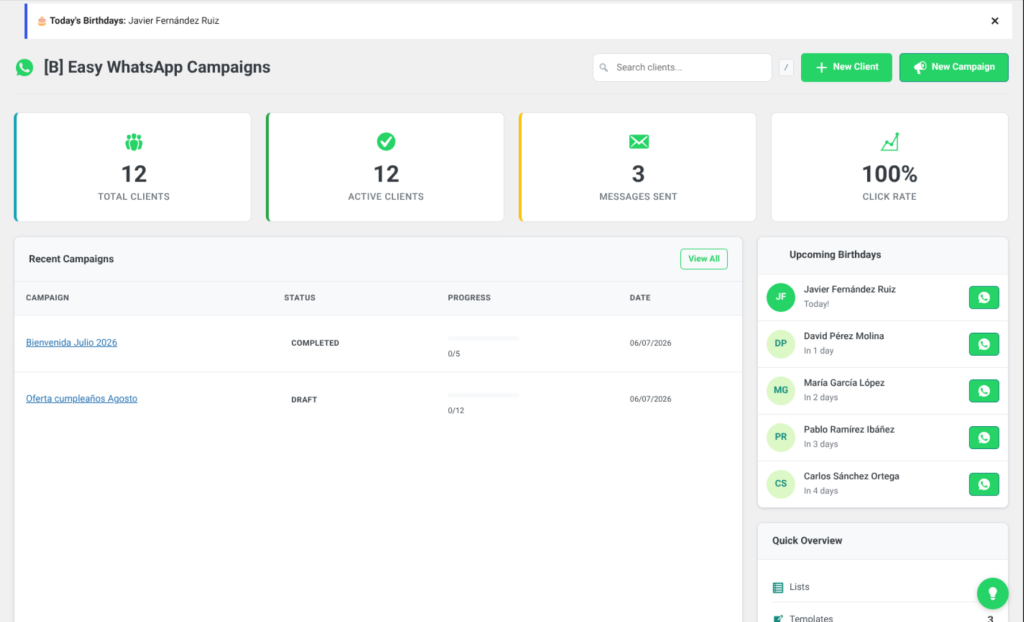Click the Click Rate chart icon
Viewport: 1024px width, 622px height.
coord(889,142)
